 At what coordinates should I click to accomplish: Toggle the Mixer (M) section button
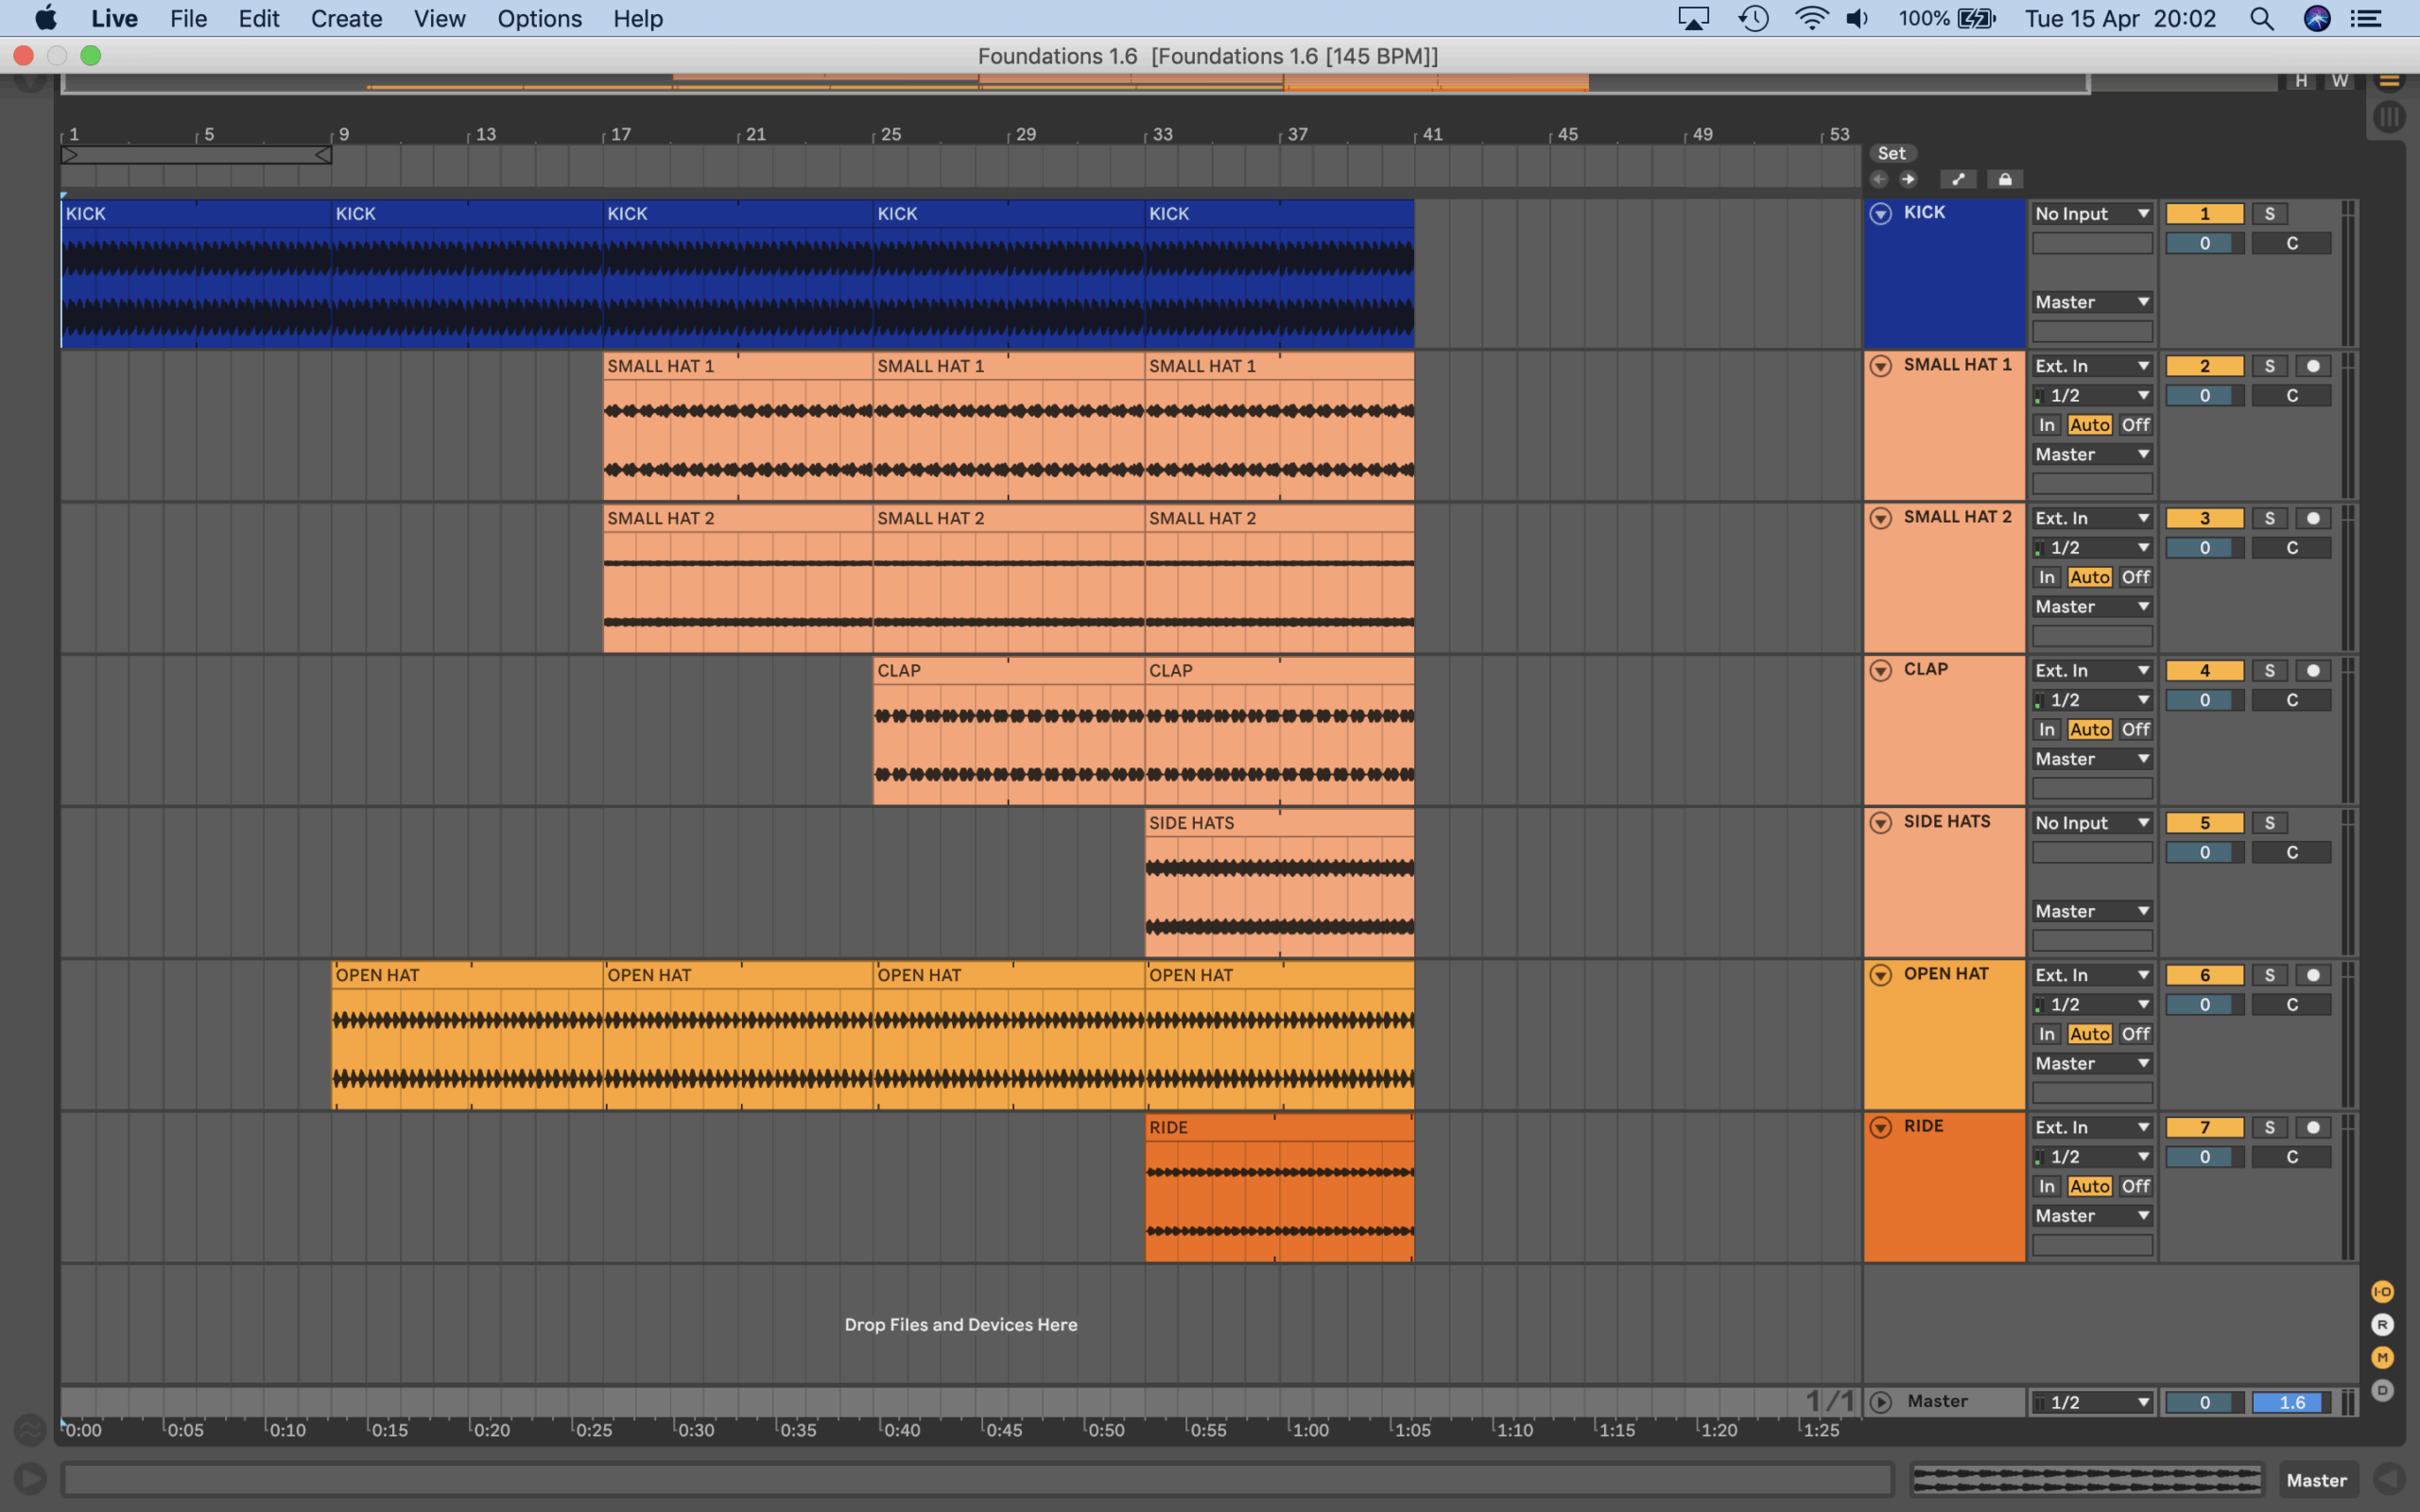pyautogui.click(x=2382, y=1358)
